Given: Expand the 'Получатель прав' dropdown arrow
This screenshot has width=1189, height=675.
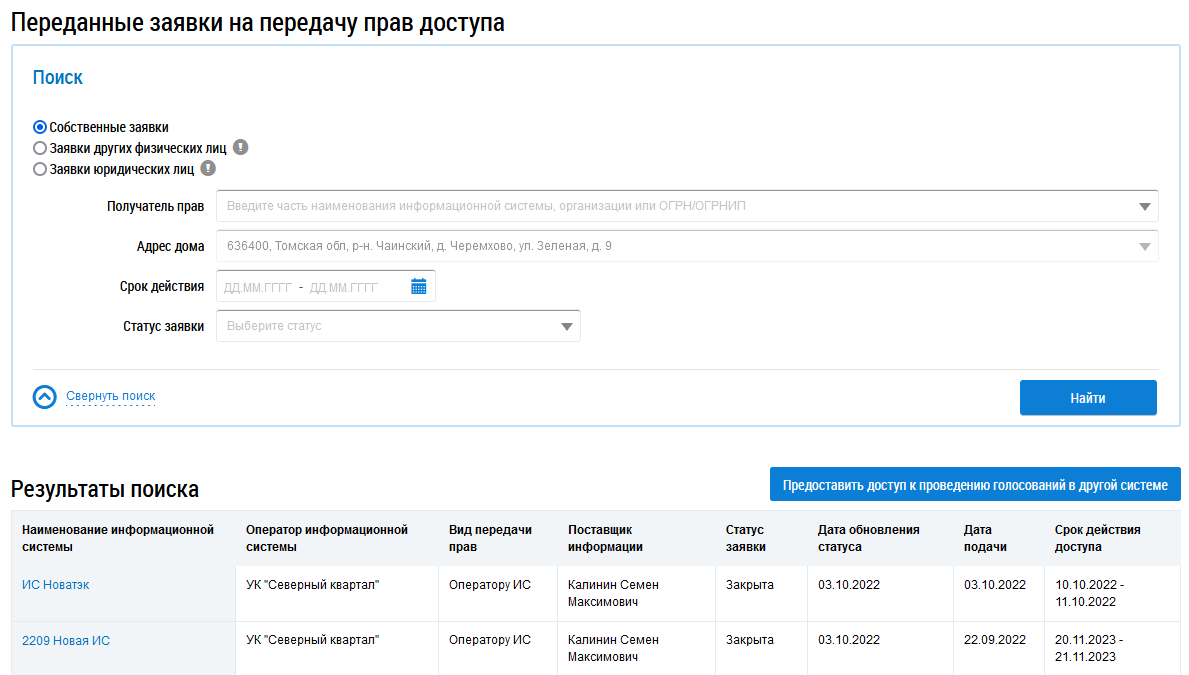Looking at the screenshot, I should point(1144,207).
